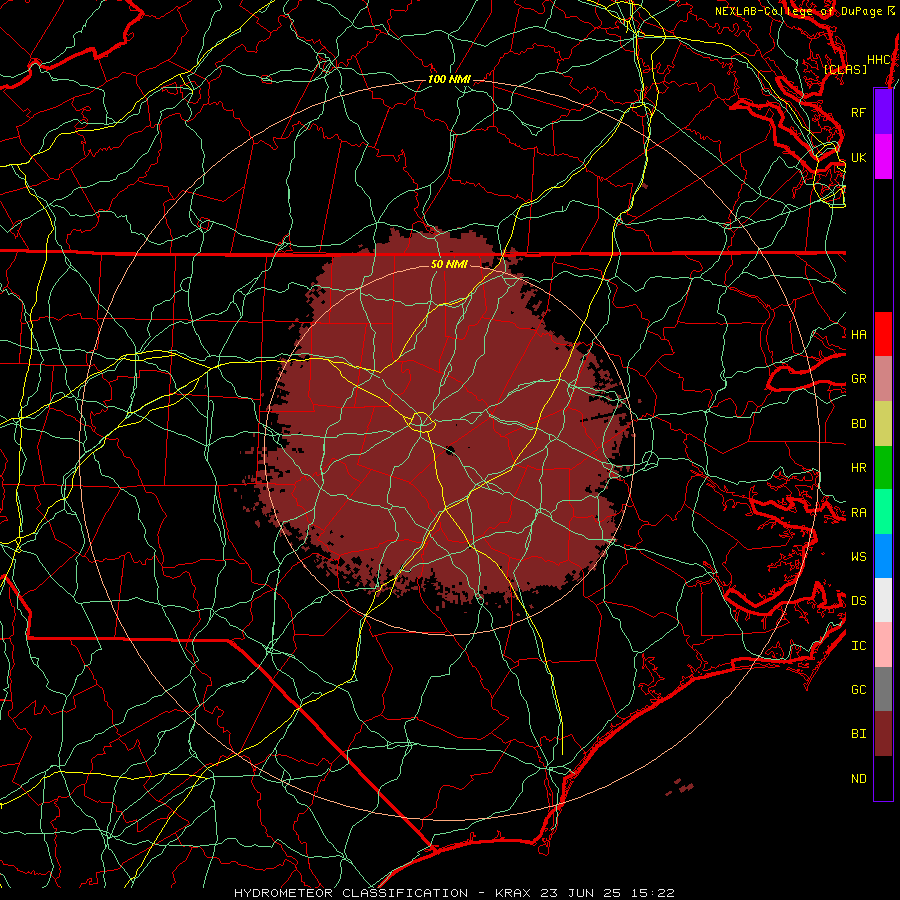
Task: Select the HA legend label
Action: [859, 334]
